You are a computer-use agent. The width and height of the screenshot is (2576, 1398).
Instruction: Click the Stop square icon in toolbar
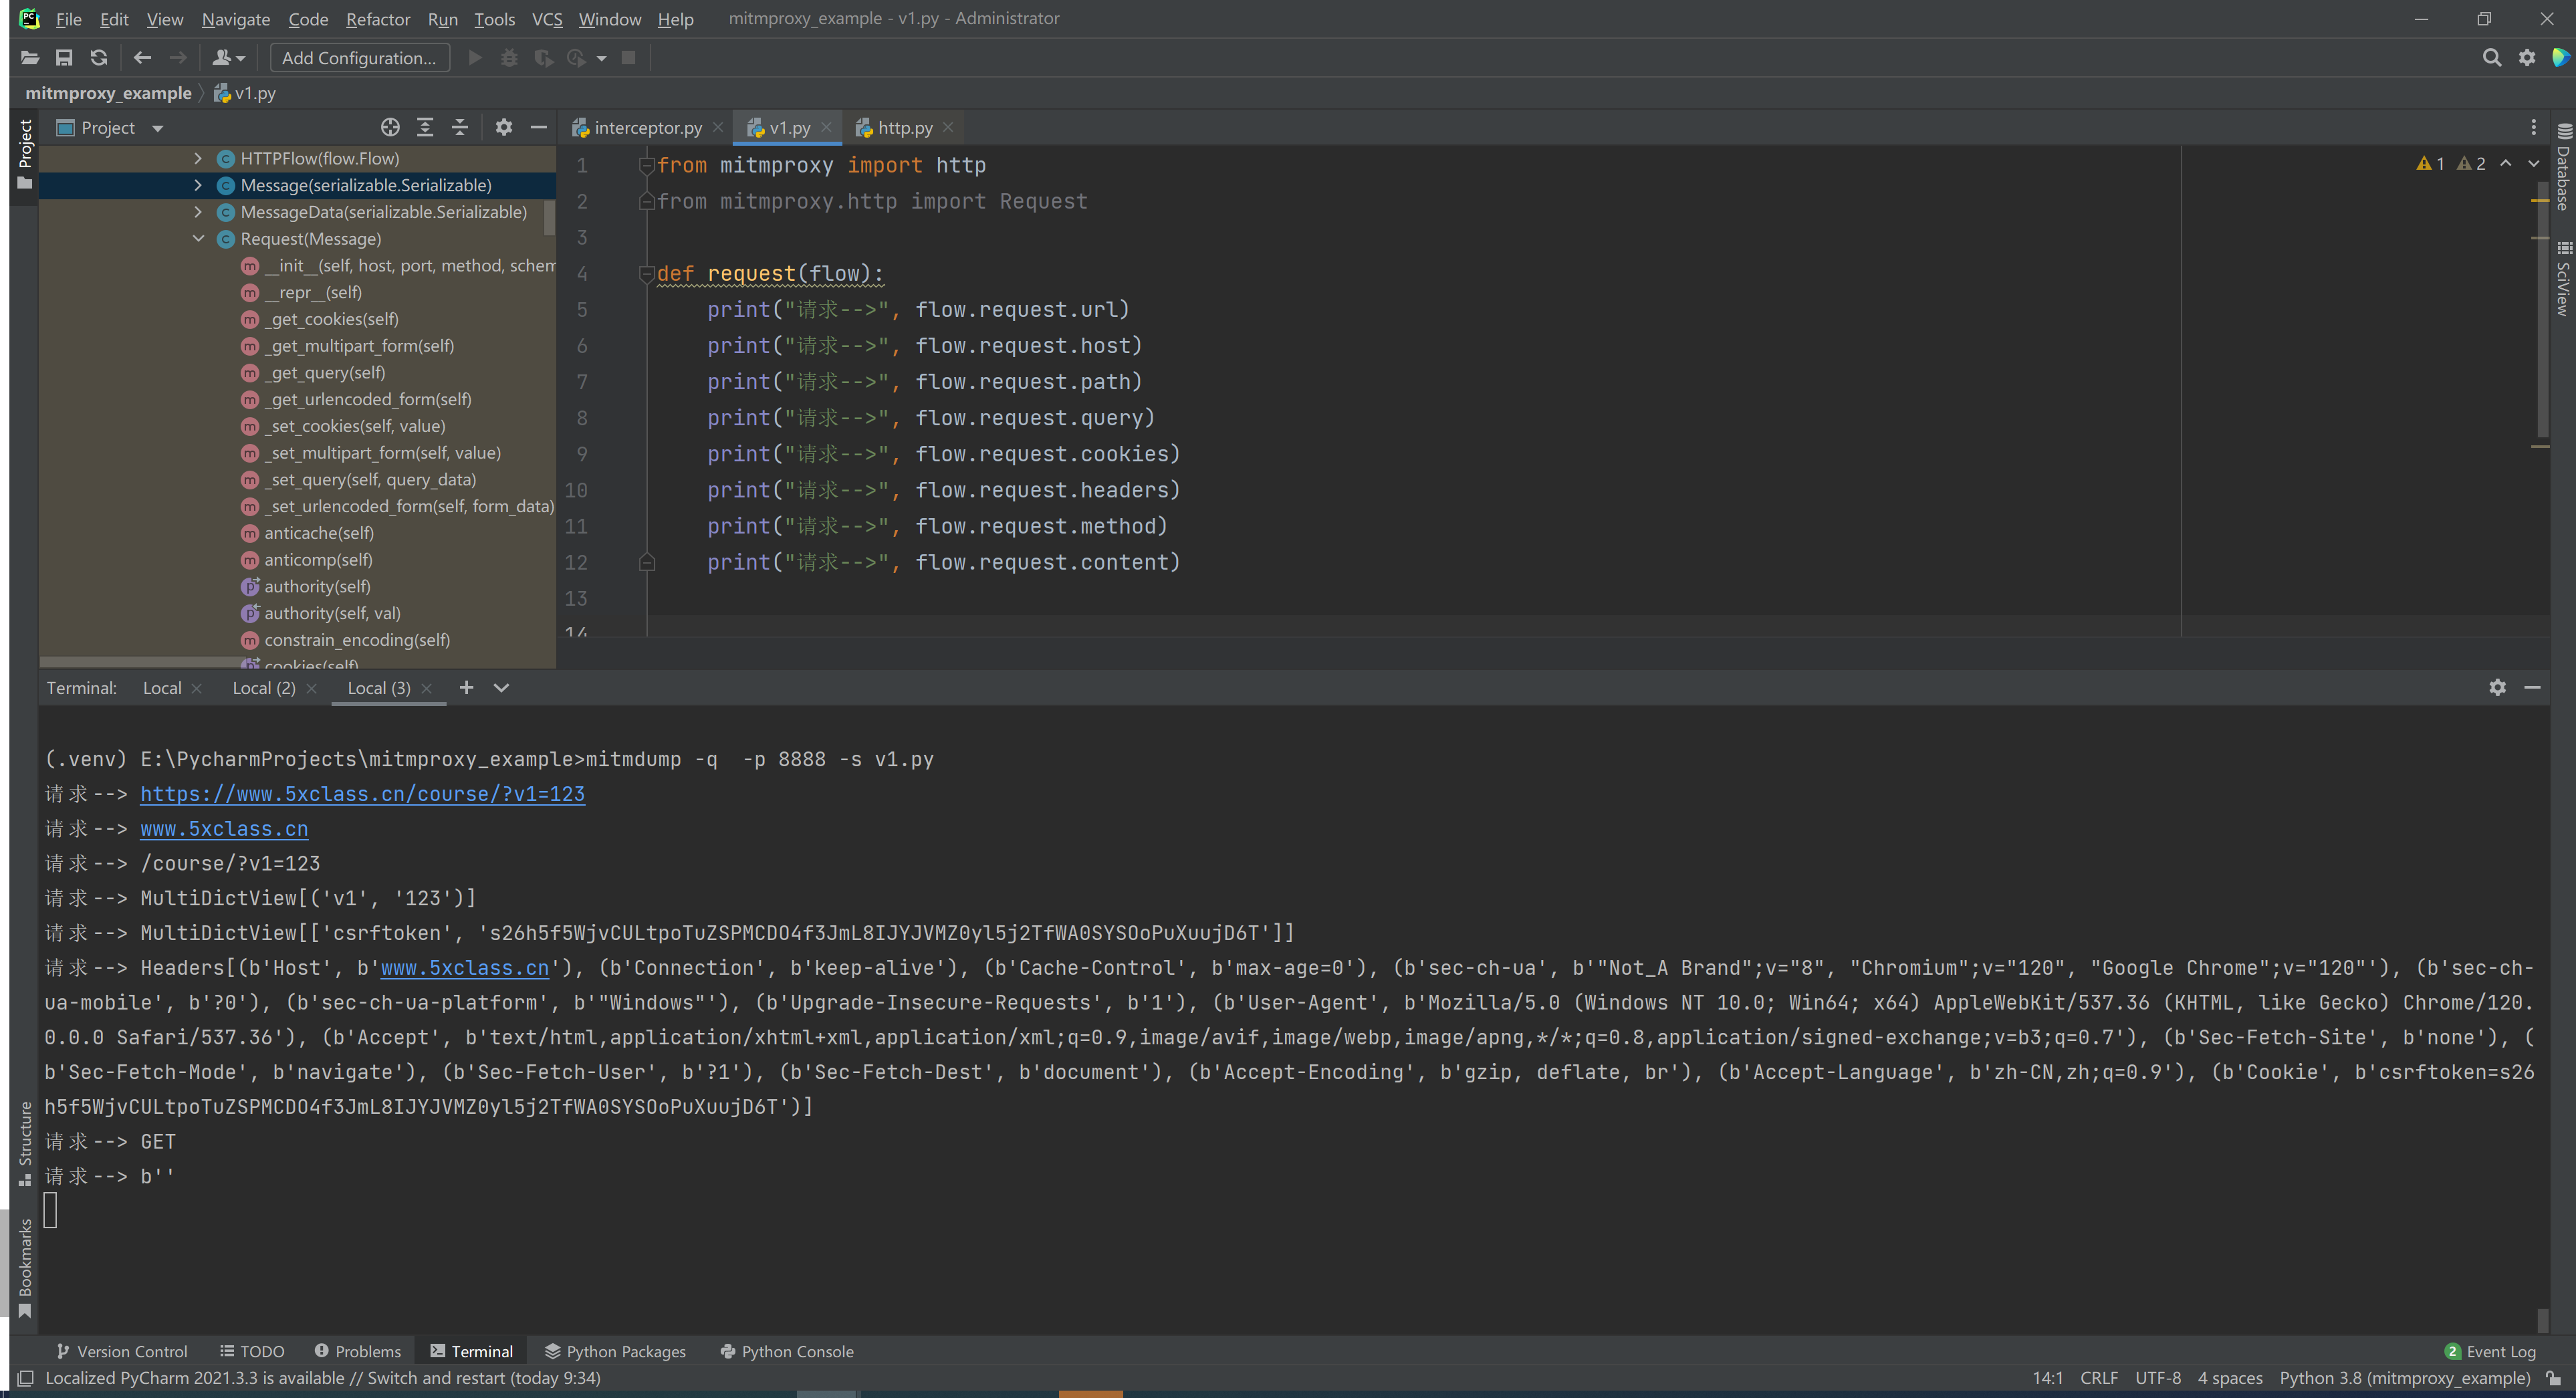click(x=628, y=58)
